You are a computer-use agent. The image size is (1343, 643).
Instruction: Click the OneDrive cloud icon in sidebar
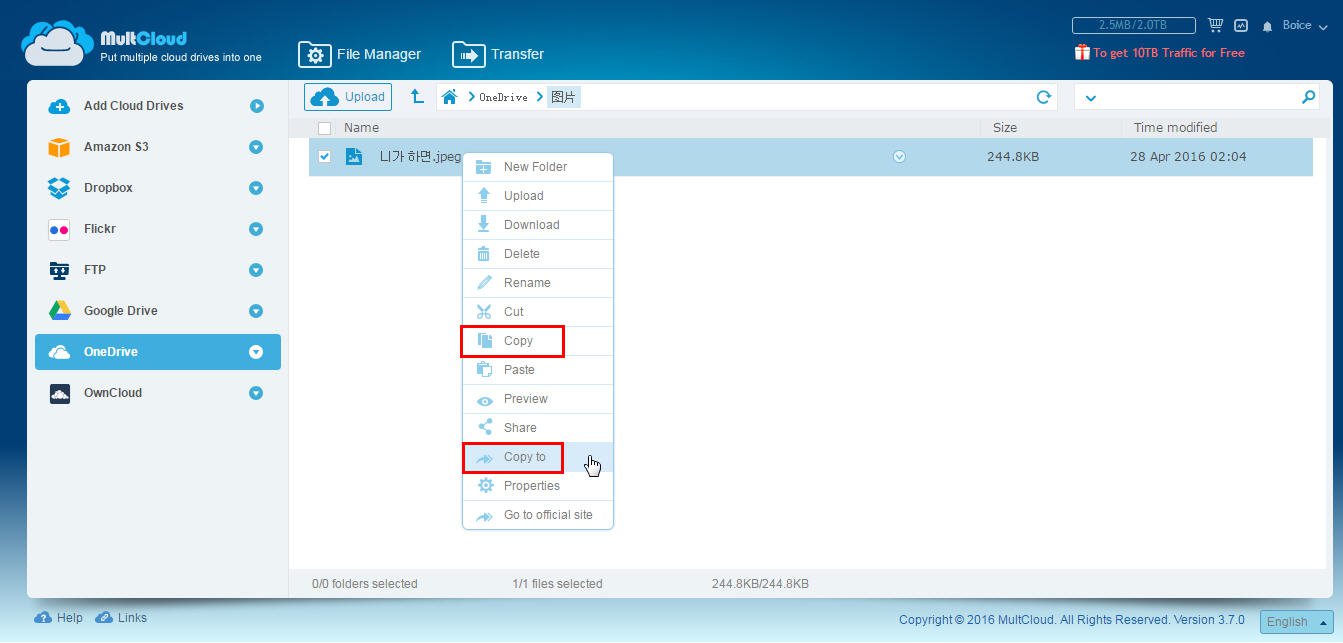59,352
